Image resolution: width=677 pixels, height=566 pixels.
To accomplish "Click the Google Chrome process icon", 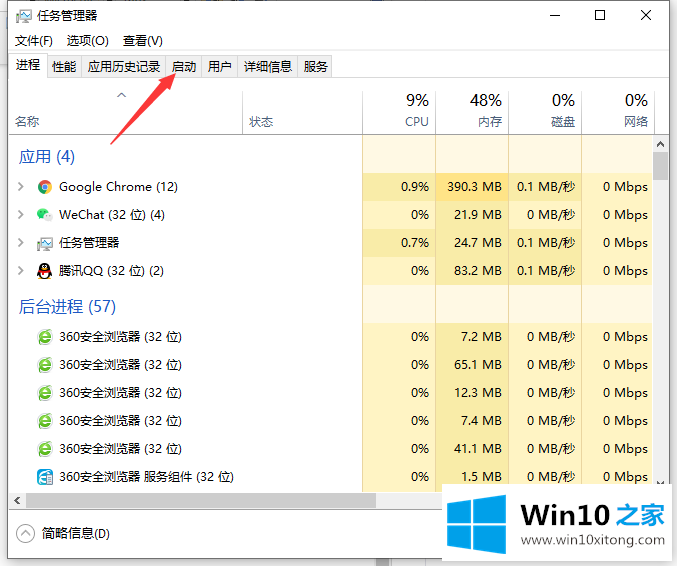I will [x=44, y=187].
